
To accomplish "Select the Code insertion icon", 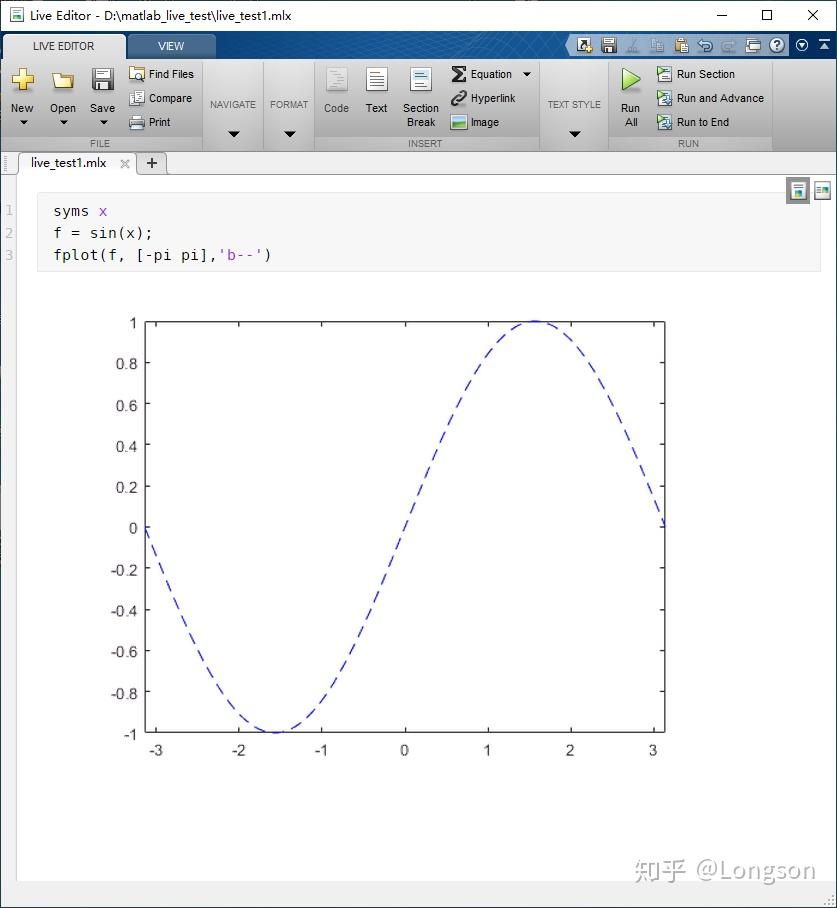I will pyautogui.click(x=336, y=90).
